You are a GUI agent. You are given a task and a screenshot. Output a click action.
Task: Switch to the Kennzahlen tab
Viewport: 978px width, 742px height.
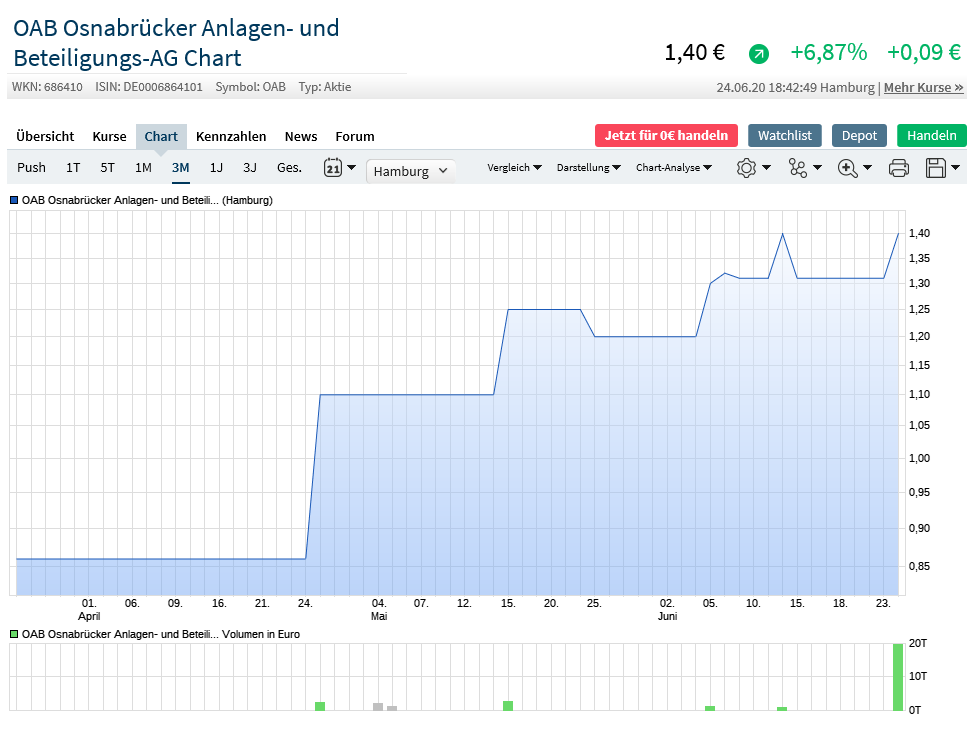(x=231, y=136)
